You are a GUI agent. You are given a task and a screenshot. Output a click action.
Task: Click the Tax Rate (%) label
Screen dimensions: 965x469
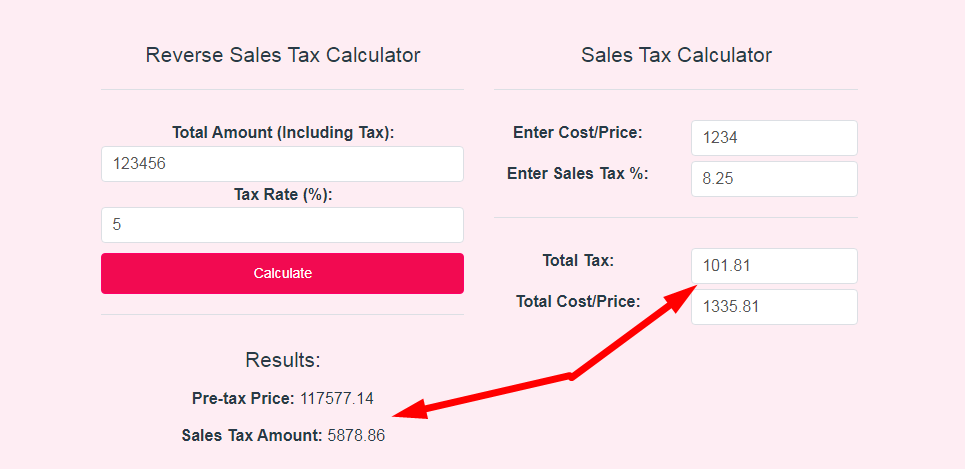pyautogui.click(x=282, y=194)
